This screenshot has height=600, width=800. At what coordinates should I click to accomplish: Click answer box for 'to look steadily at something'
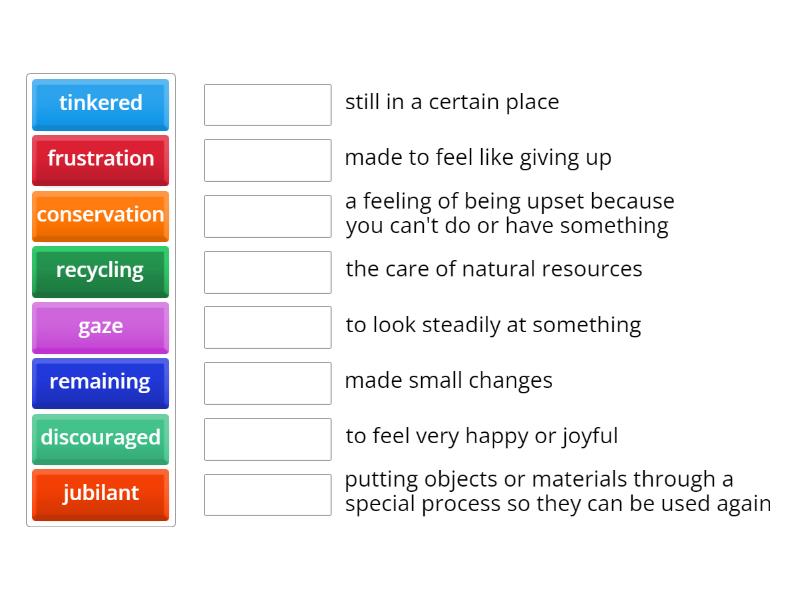tap(268, 328)
